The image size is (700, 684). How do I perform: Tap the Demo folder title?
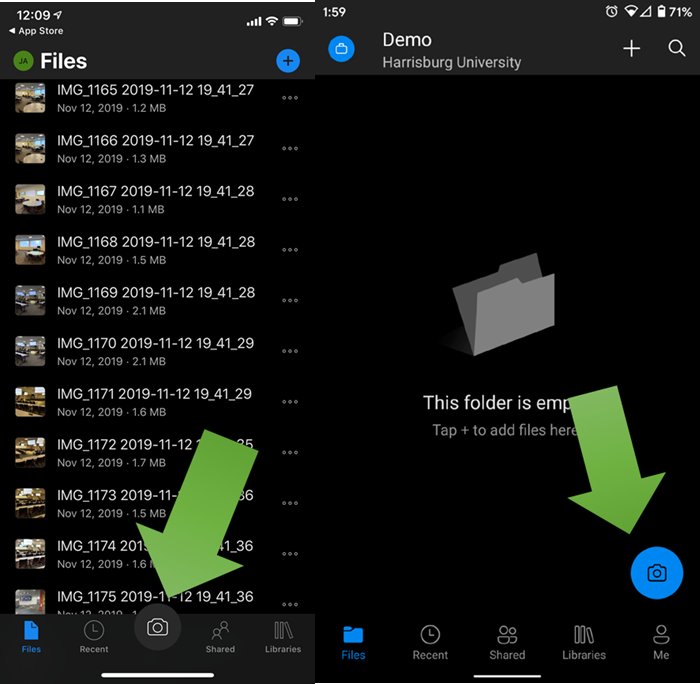point(407,40)
